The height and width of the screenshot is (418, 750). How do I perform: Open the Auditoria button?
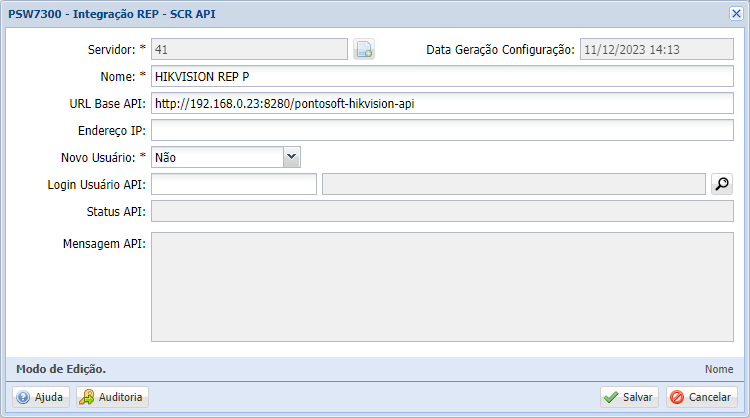(112, 397)
